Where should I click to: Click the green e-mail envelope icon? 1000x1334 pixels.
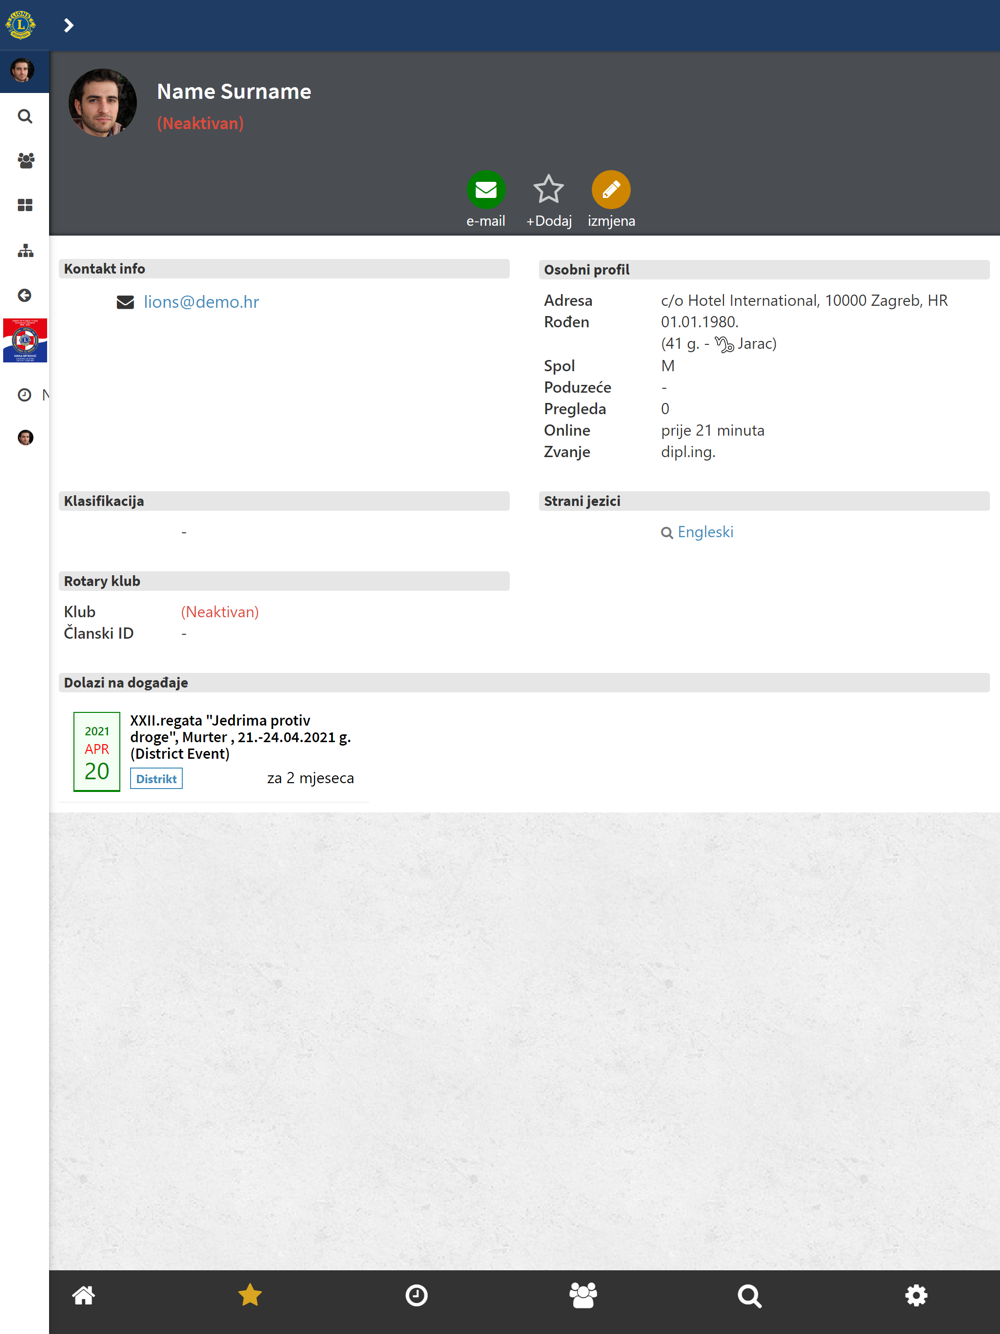[486, 190]
